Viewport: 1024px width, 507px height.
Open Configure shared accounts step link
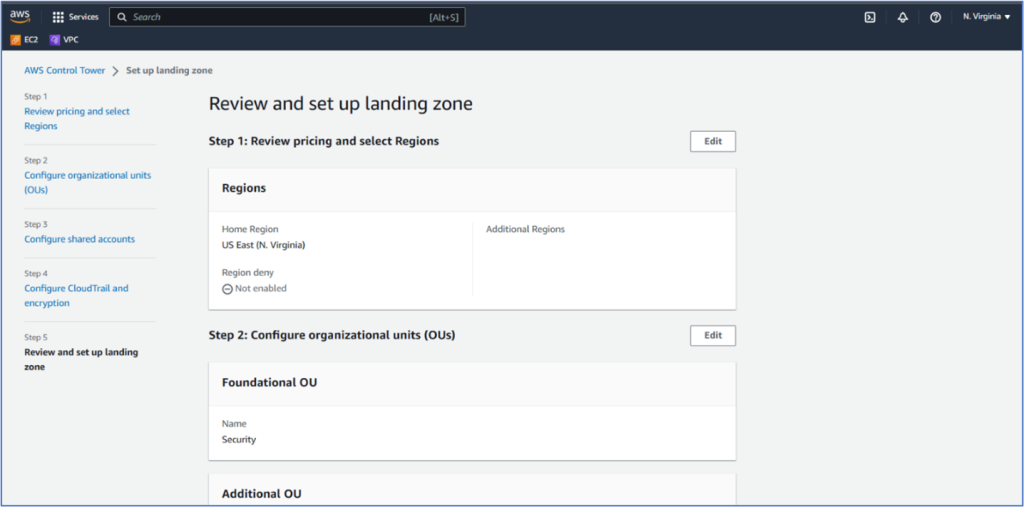[80, 239]
